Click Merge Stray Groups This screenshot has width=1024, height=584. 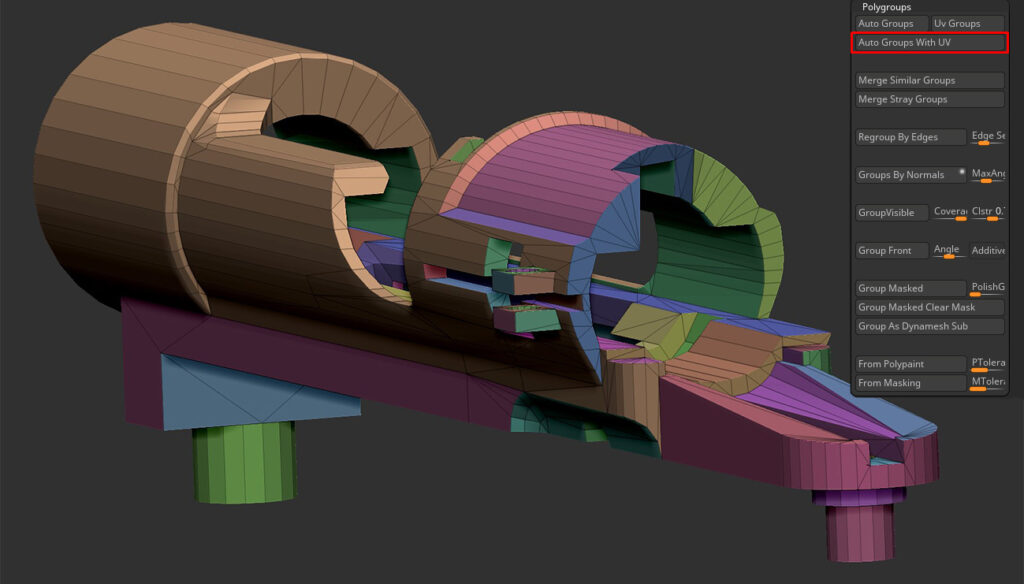click(x=930, y=99)
